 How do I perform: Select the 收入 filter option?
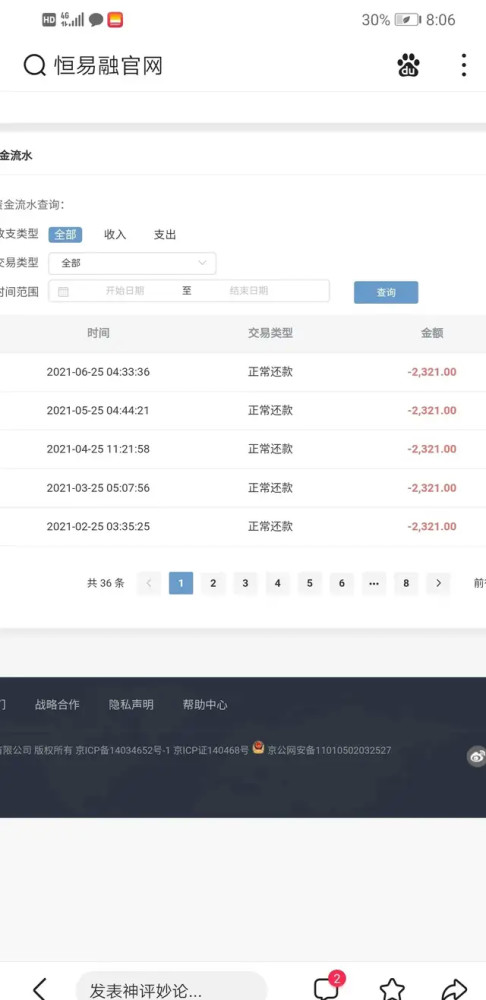click(x=115, y=235)
